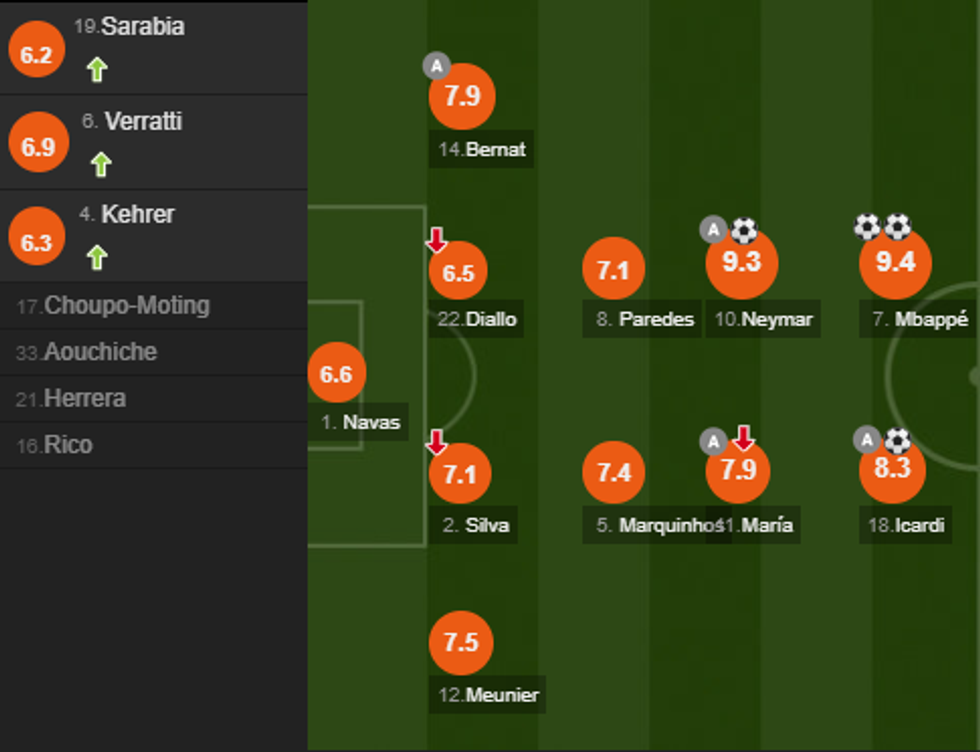Click the assist icon above Bernat's rating
980x752 pixels.
pyautogui.click(x=436, y=66)
